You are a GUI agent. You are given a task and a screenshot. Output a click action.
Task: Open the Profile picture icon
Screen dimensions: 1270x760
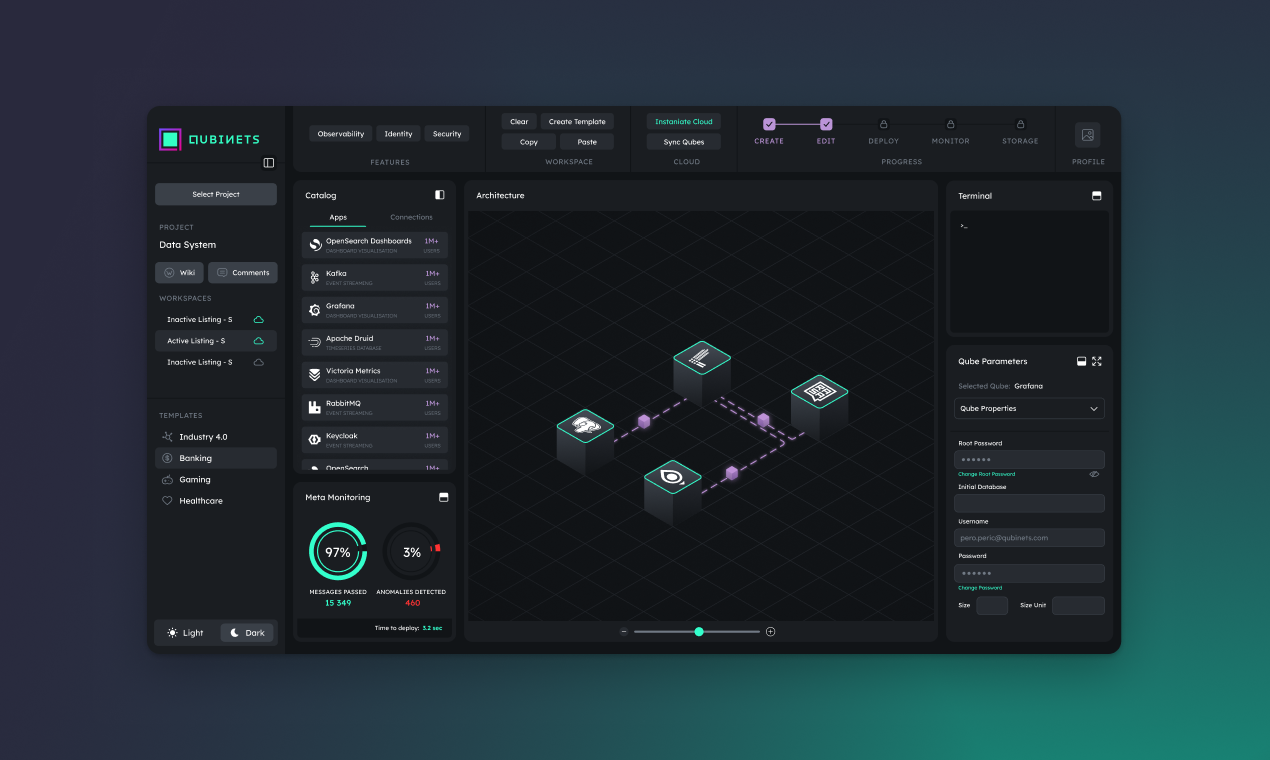[1088, 135]
